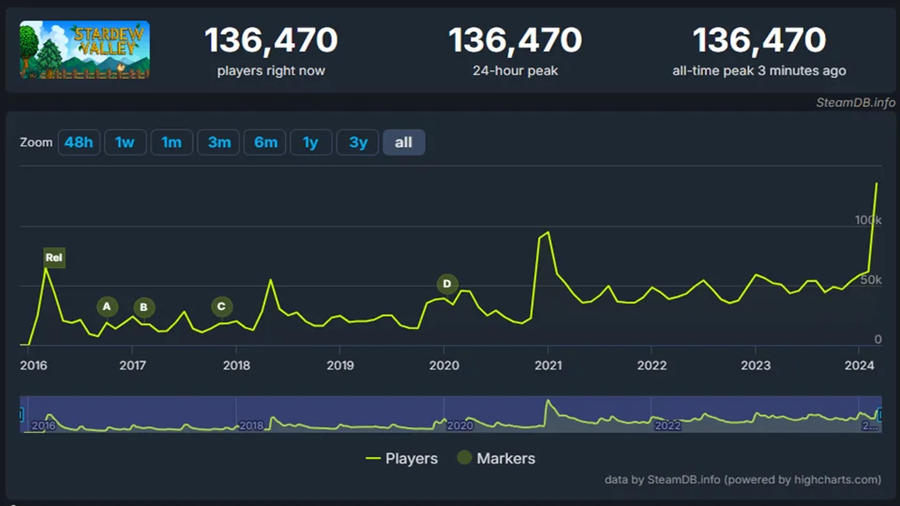Set chart zoom to 3m

tap(219, 142)
